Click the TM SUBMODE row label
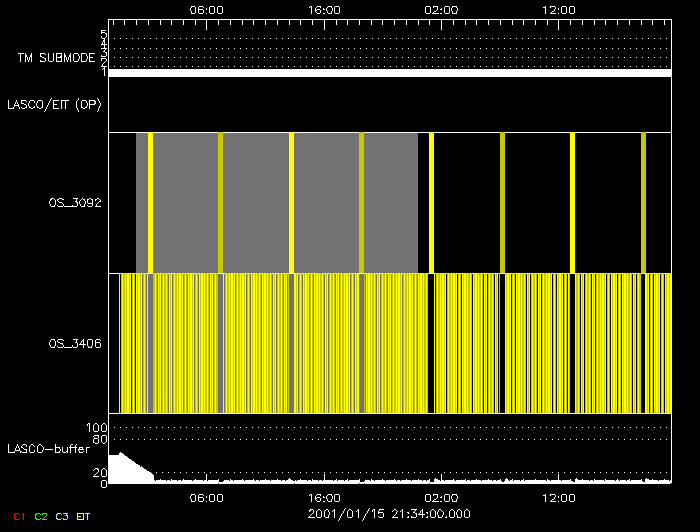The height and width of the screenshot is (532, 700). pyautogui.click(x=57, y=58)
